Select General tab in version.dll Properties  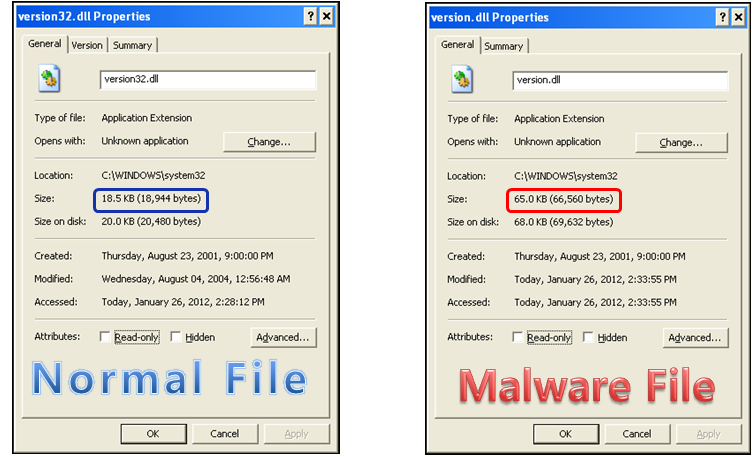(x=457, y=44)
